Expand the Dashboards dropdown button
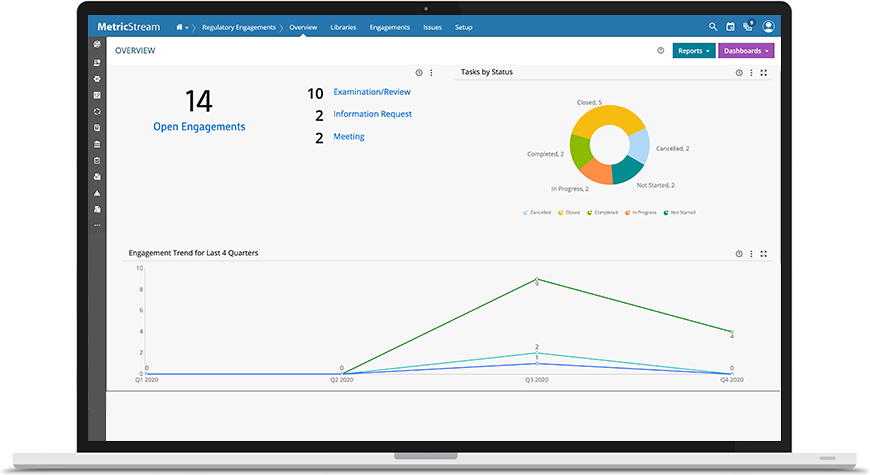 [x=746, y=50]
